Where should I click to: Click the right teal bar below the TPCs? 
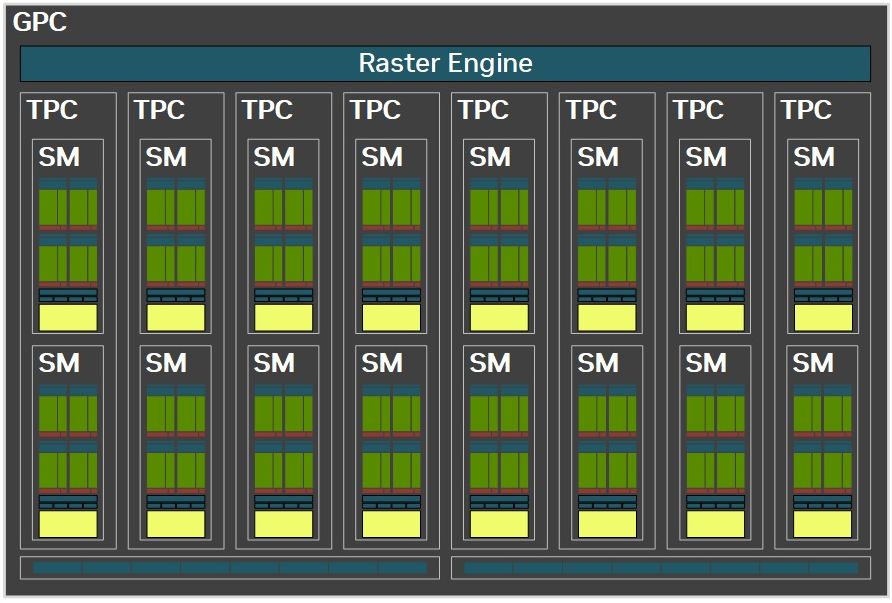pyautogui.click(x=661, y=568)
